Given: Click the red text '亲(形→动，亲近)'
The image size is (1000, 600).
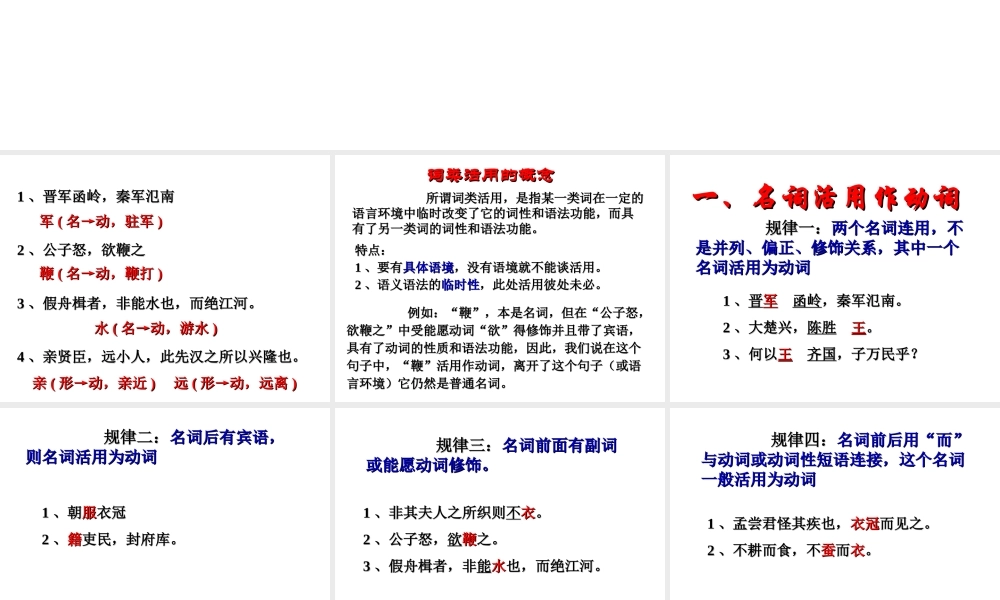Looking at the screenshot, I should [x=94, y=383].
